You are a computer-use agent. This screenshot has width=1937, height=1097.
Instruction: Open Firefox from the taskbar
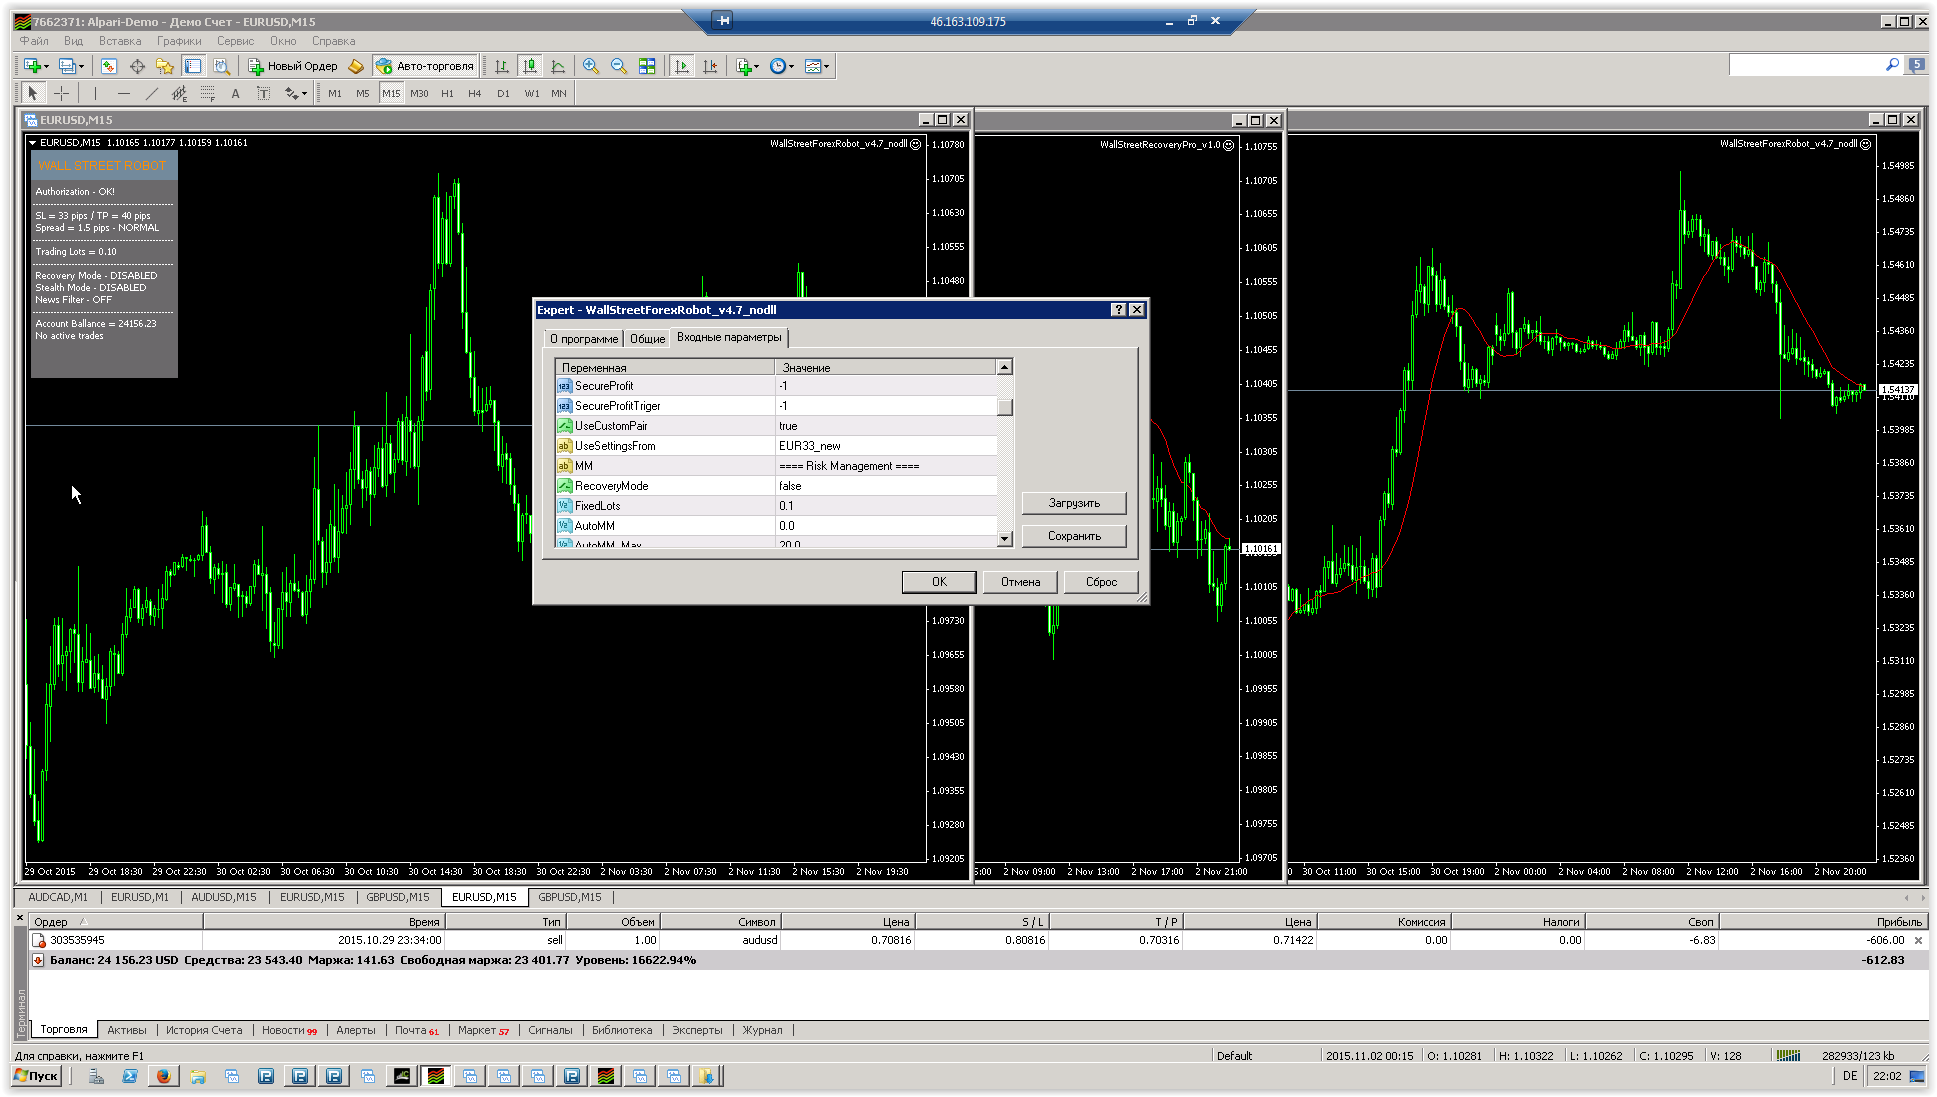163,1076
